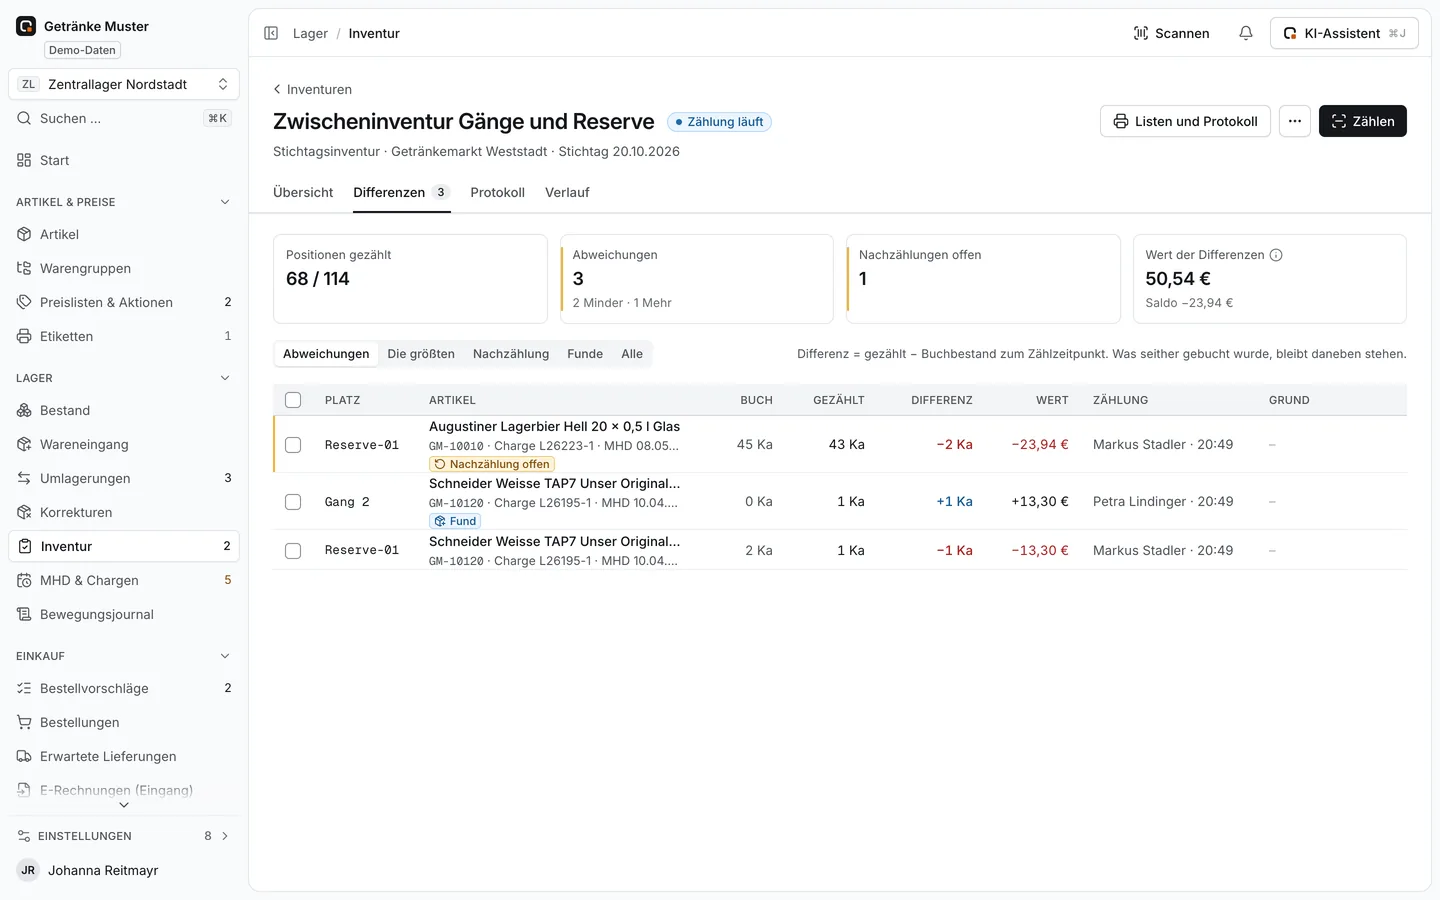Switch to the Protokoll tab
The height and width of the screenshot is (900, 1440).
click(x=497, y=192)
